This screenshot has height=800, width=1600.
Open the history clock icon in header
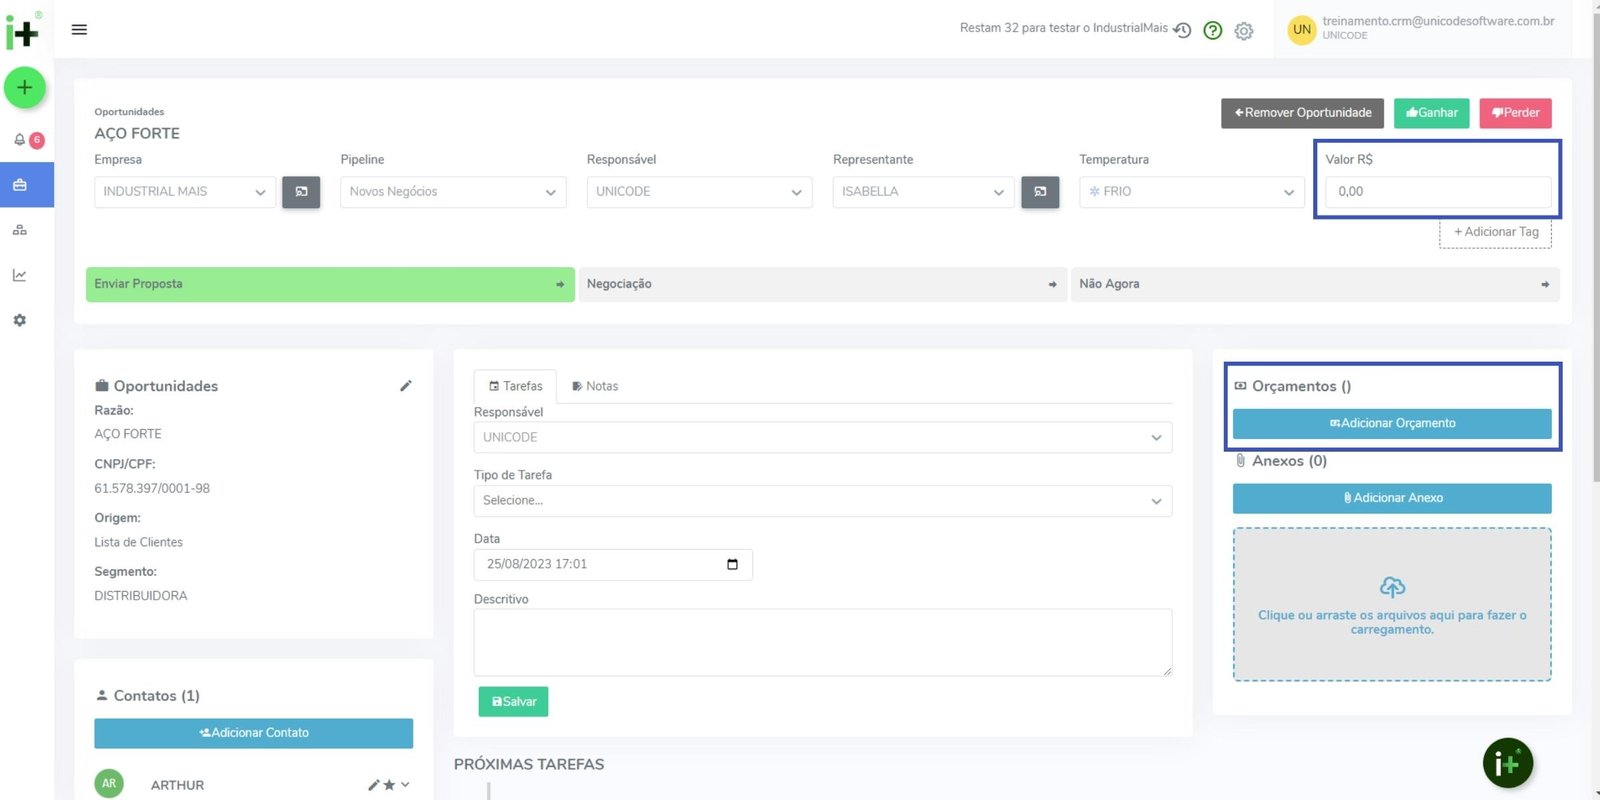click(x=1182, y=31)
